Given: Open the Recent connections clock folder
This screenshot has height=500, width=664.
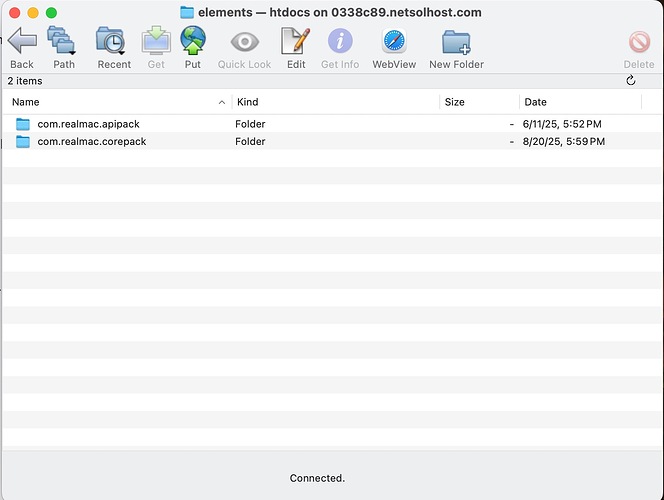Looking at the screenshot, I should click(x=111, y=41).
